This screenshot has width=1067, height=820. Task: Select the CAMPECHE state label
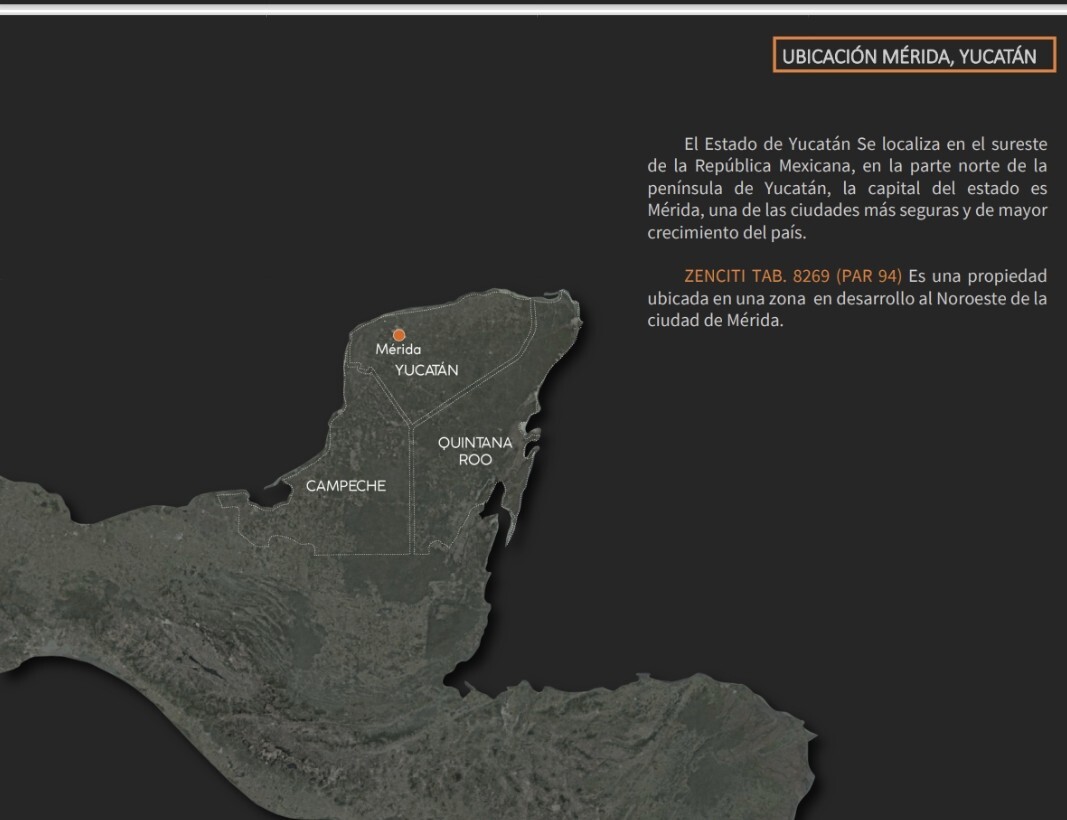pyautogui.click(x=345, y=486)
